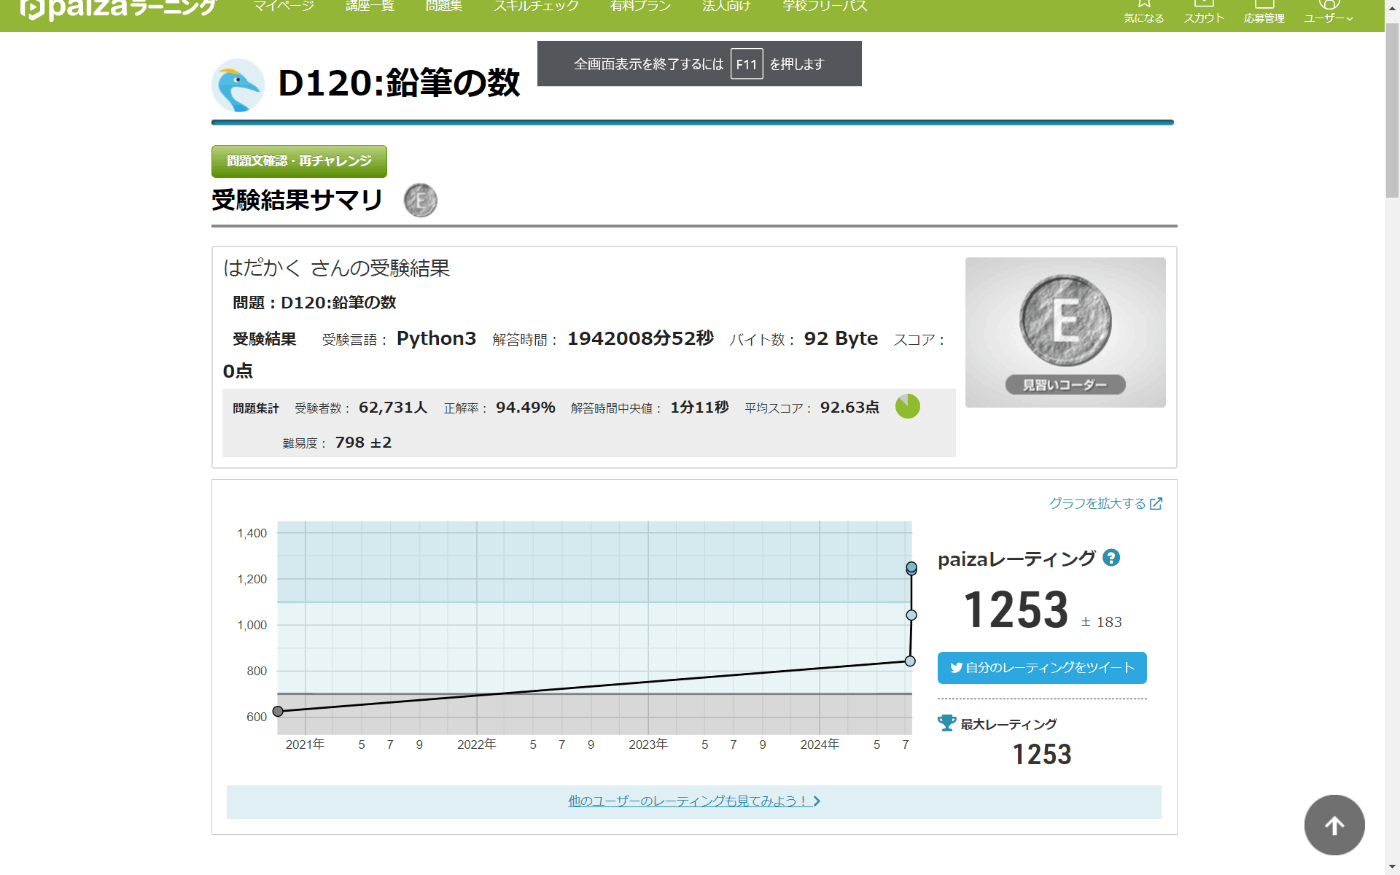Click the 見習いコーダー label

[1065, 385]
